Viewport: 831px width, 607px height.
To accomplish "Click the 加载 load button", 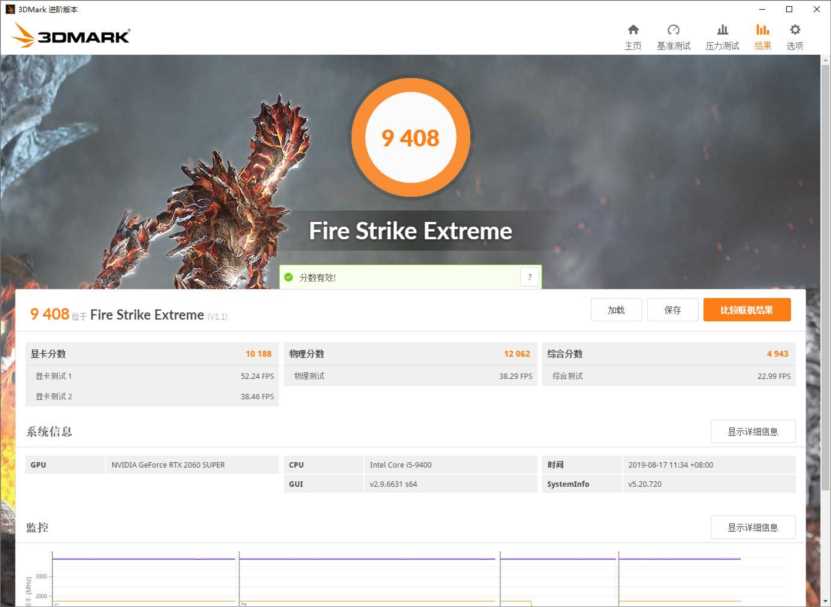I will point(616,310).
